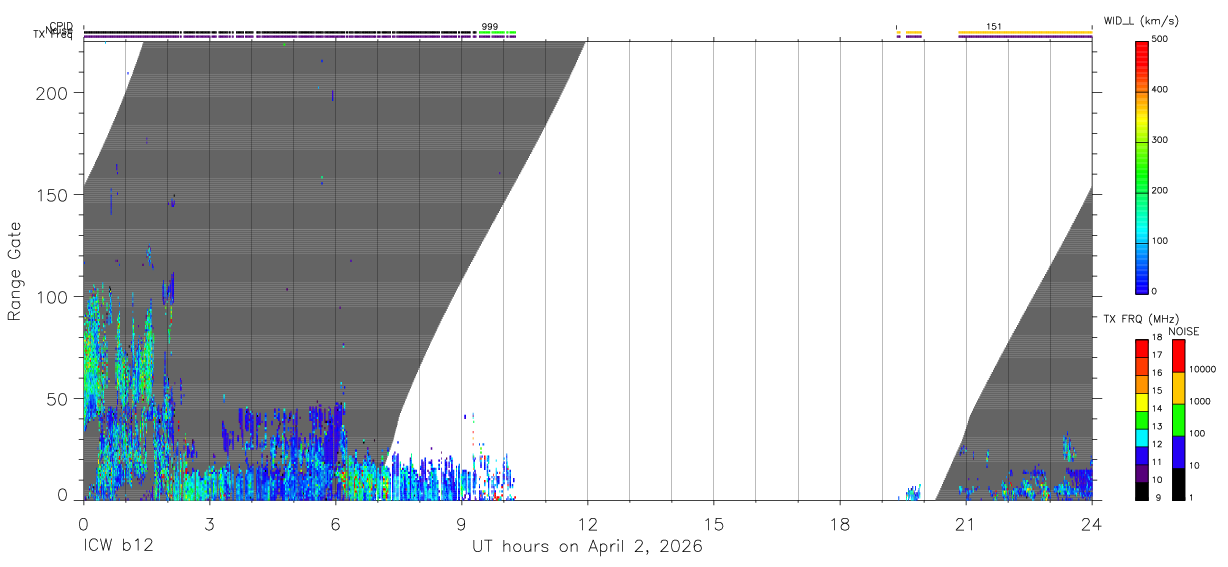Click the 'NOISE' legend title
The height and width of the screenshot is (567, 1228).
pyautogui.click(x=1184, y=331)
